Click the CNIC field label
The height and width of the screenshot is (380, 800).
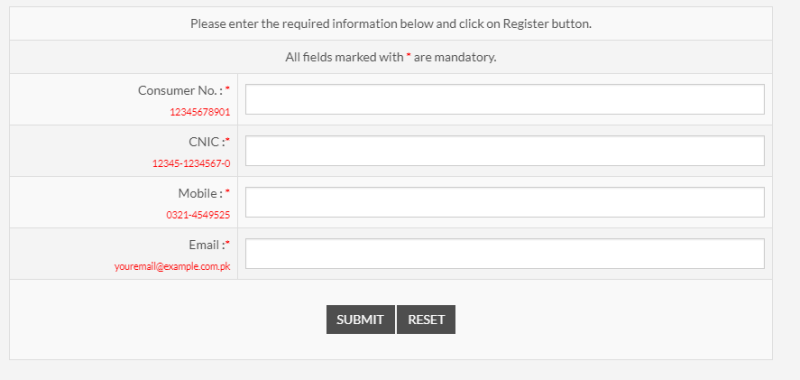(207, 142)
